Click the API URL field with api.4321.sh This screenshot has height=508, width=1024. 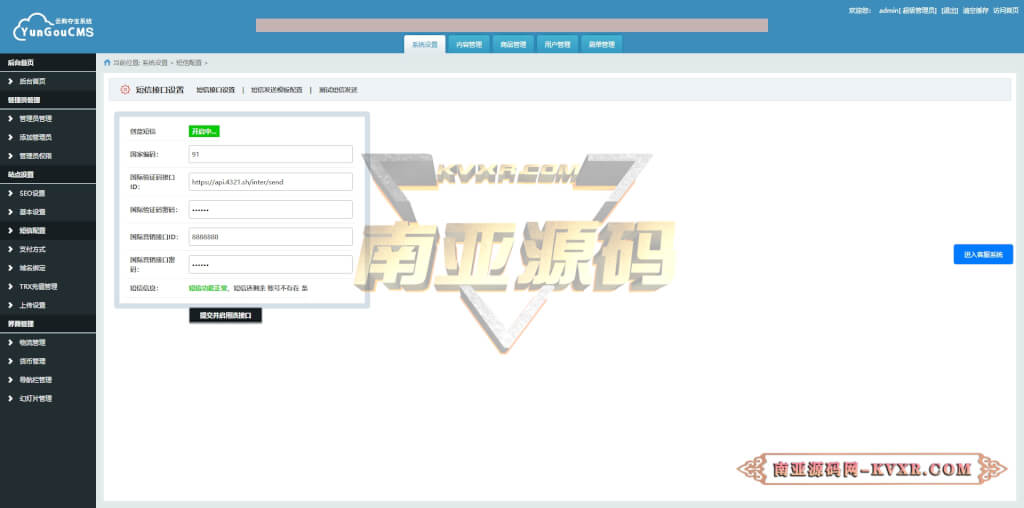tap(270, 182)
